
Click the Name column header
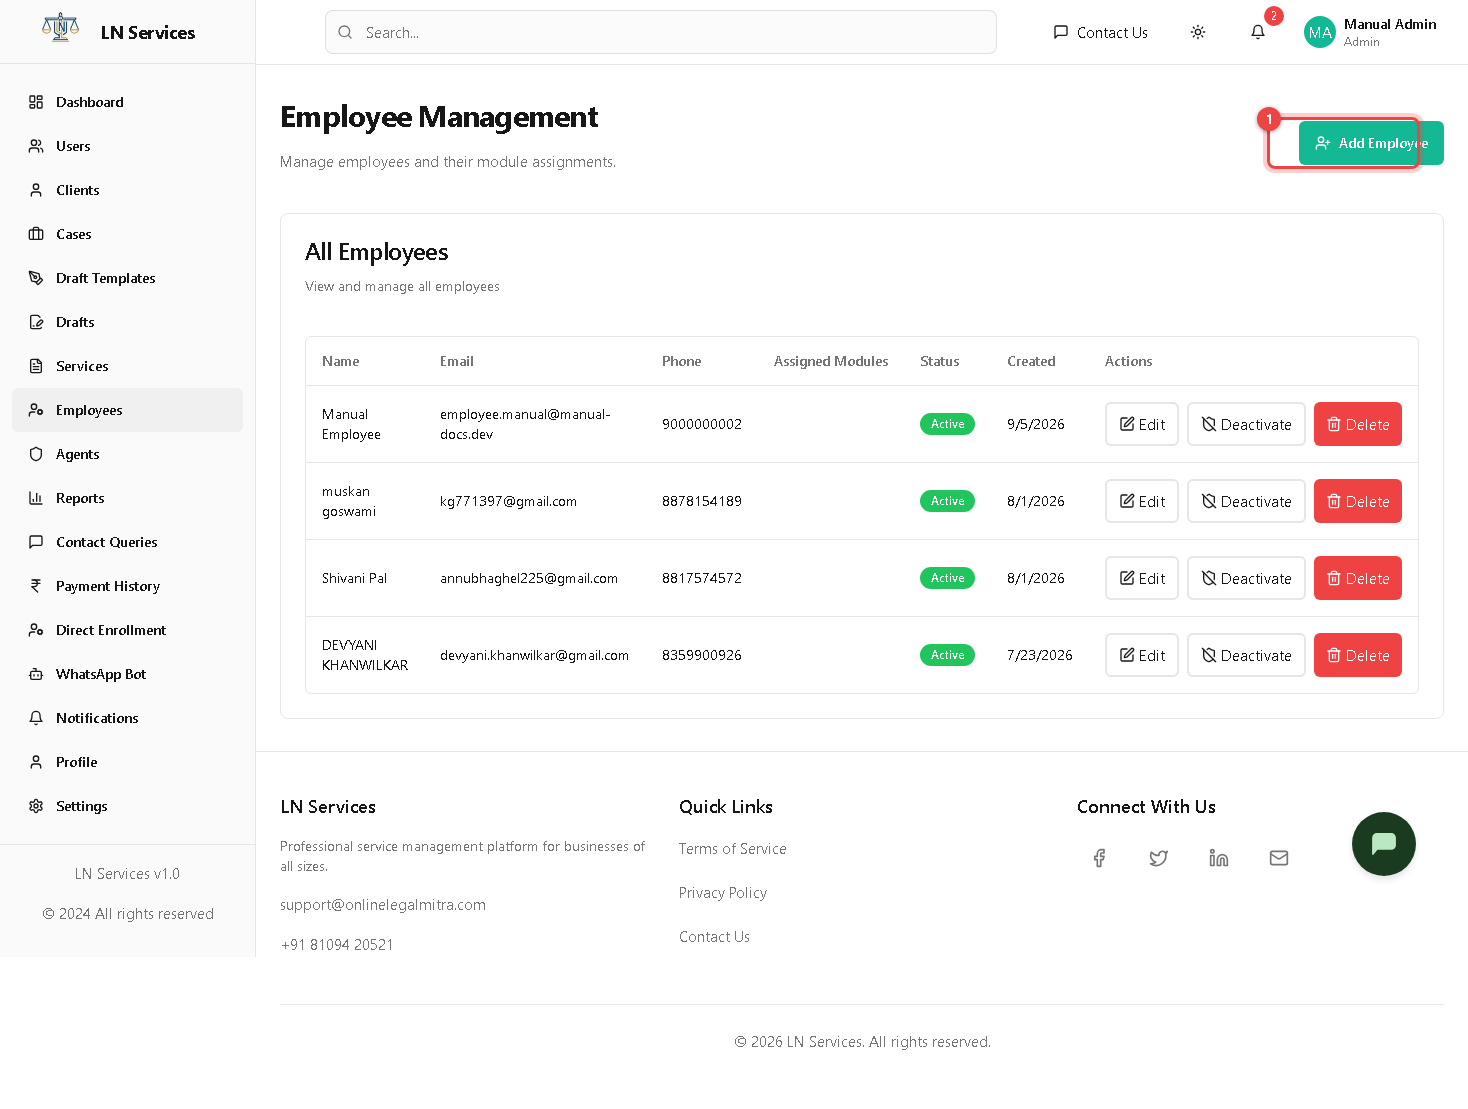point(341,361)
